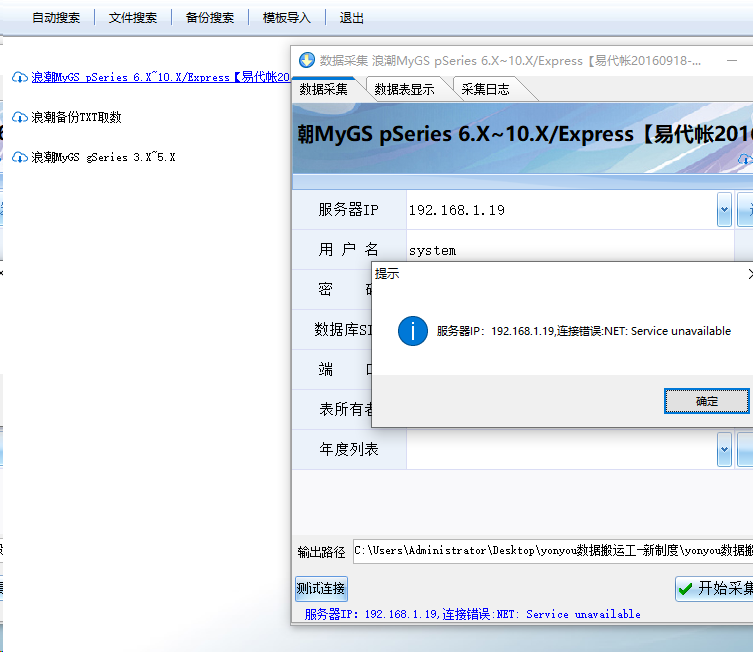Viewport: 753px width, 652px height.
Task: Switch to the 数据表显示 tab
Action: click(x=404, y=89)
